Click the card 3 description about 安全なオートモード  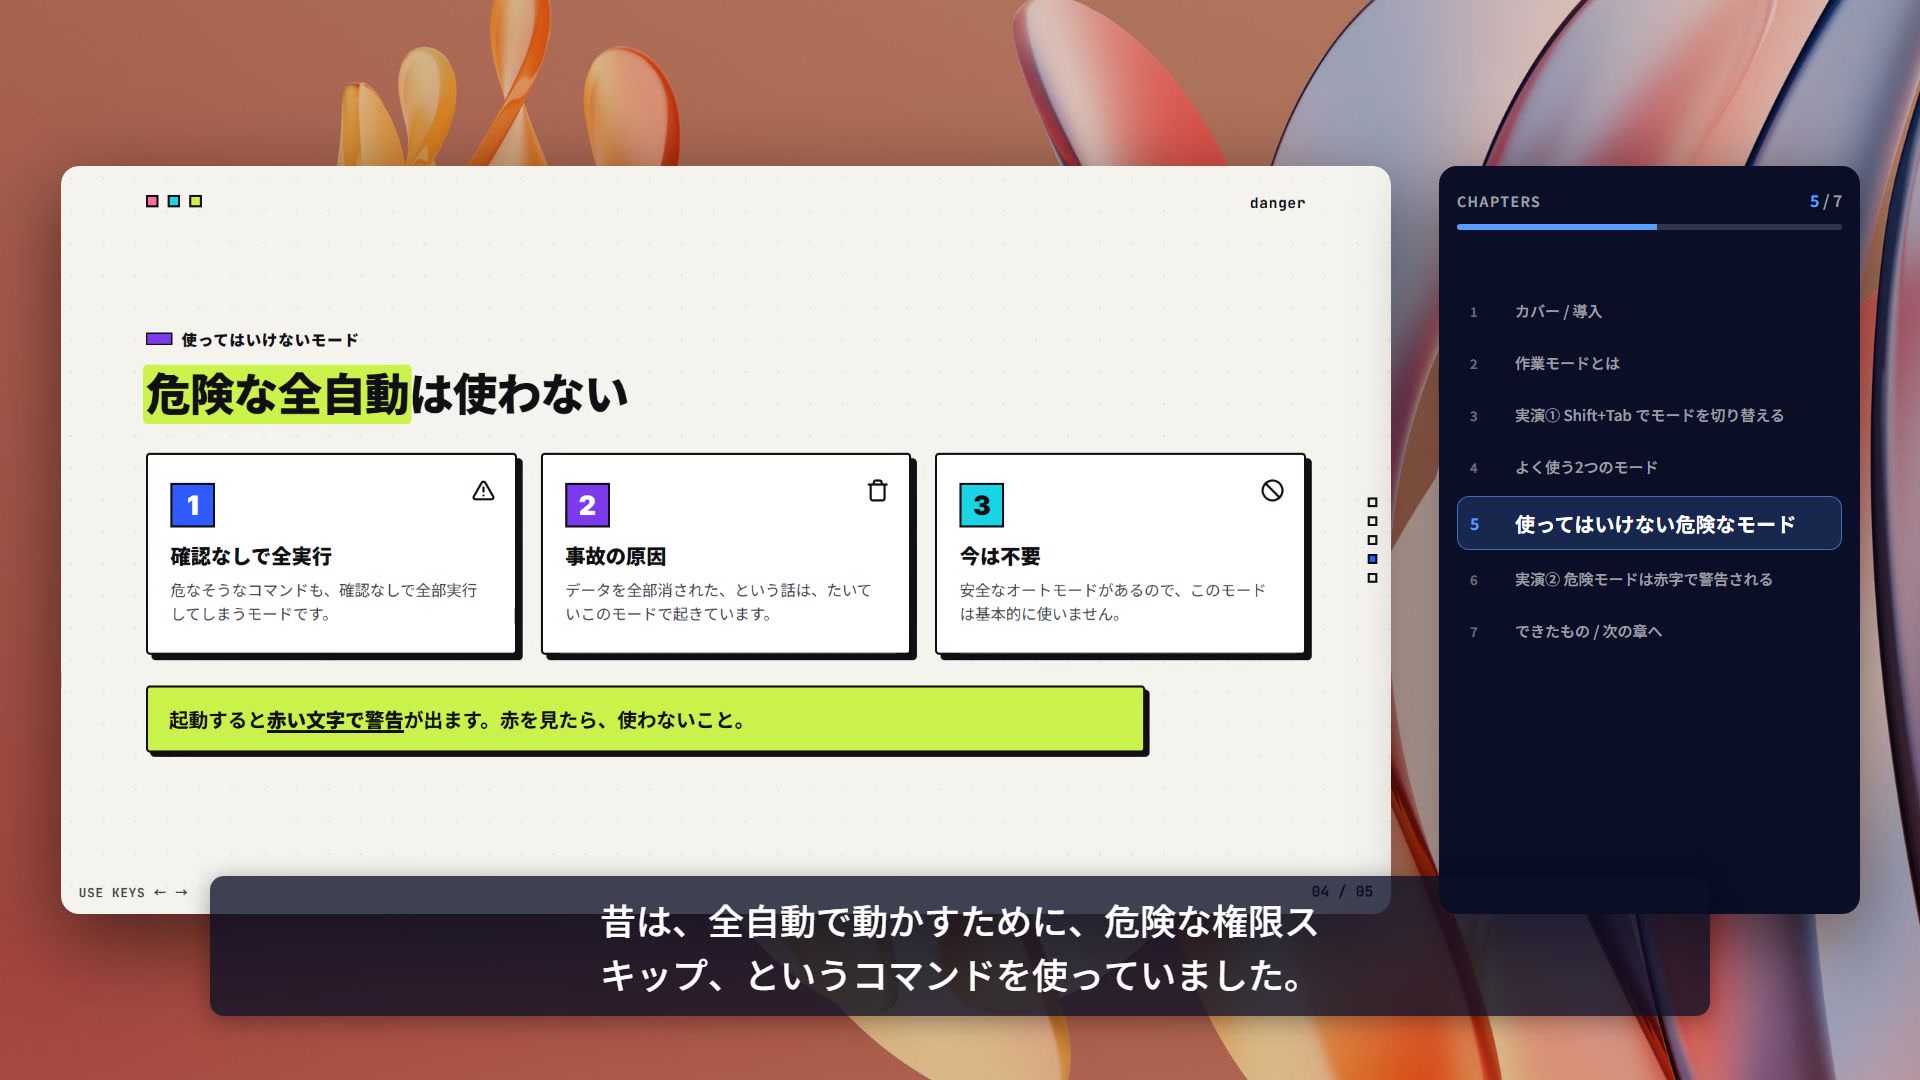pyautogui.click(x=1112, y=602)
